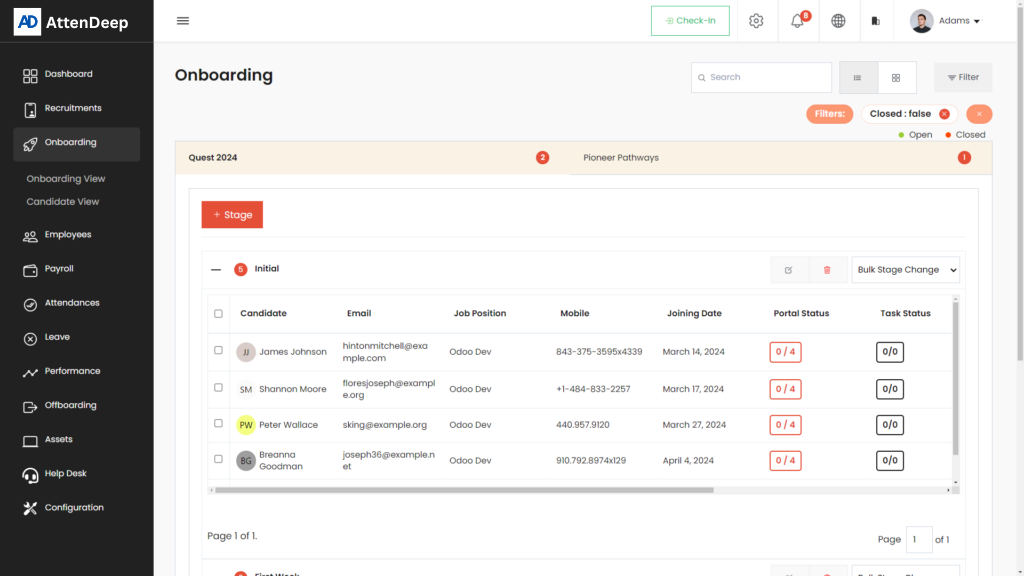Open Candidate View in the sidebar
This screenshot has width=1024, height=576.
pos(63,202)
